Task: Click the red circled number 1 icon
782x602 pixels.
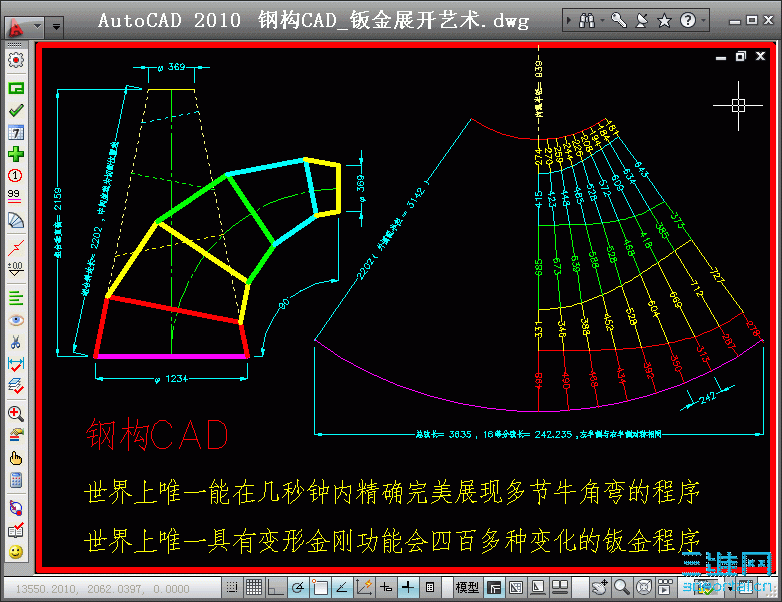Action: pyautogui.click(x=15, y=176)
